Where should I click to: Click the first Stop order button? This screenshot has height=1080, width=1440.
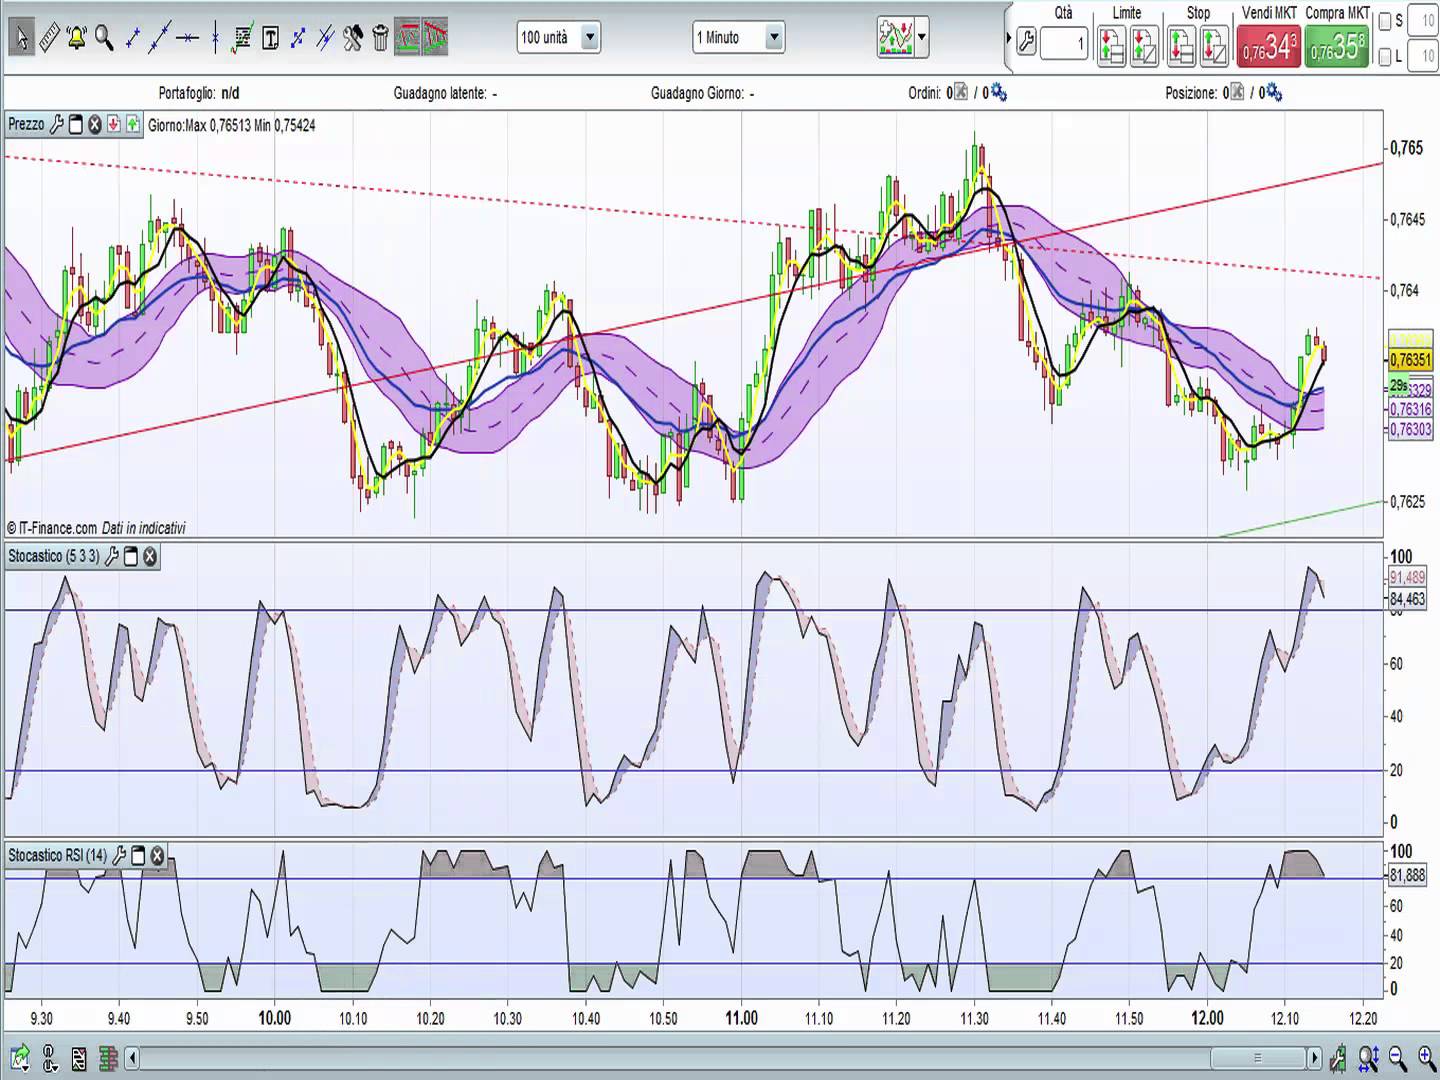[1181, 47]
